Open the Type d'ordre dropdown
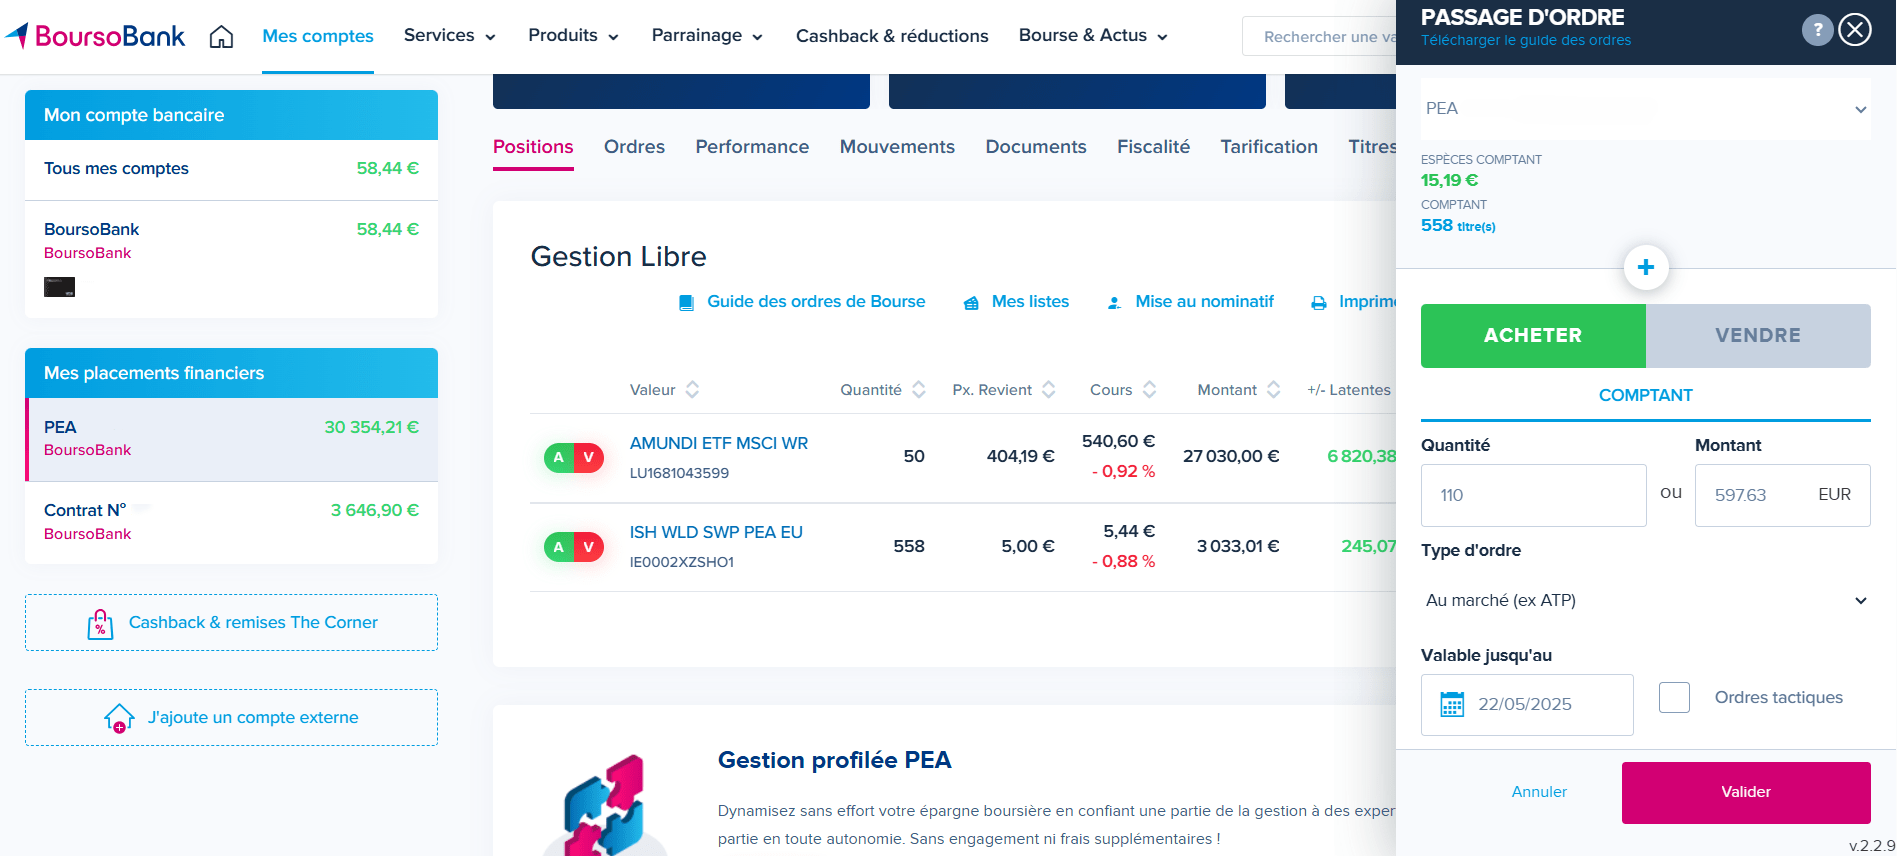Image resolution: width=1897 pixels, height=856 pixels. tap(1646, 600)
